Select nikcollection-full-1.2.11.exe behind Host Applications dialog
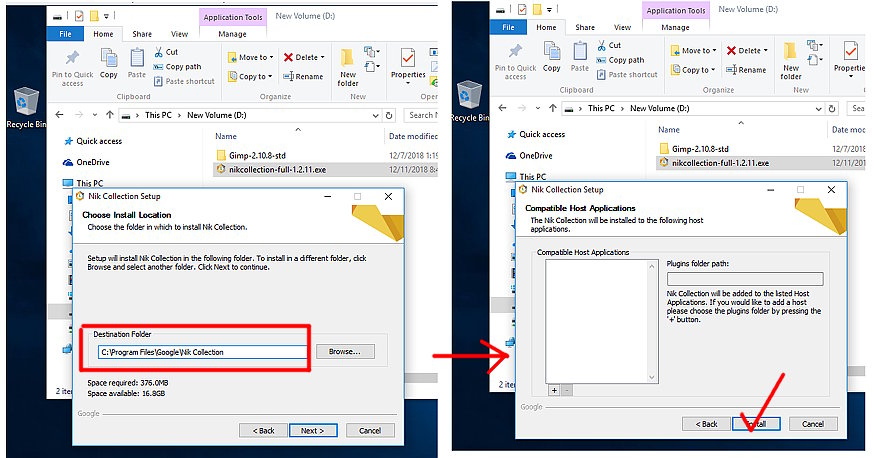Viewport: 874px width, 458px height. pos(715,163)
